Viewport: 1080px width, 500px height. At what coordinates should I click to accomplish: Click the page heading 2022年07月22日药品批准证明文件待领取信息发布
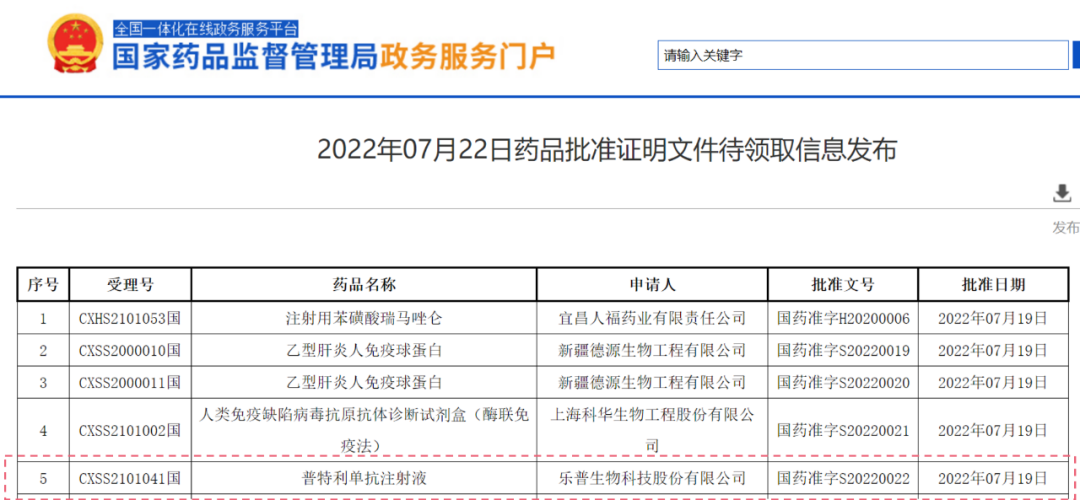(x=607, y=150)
